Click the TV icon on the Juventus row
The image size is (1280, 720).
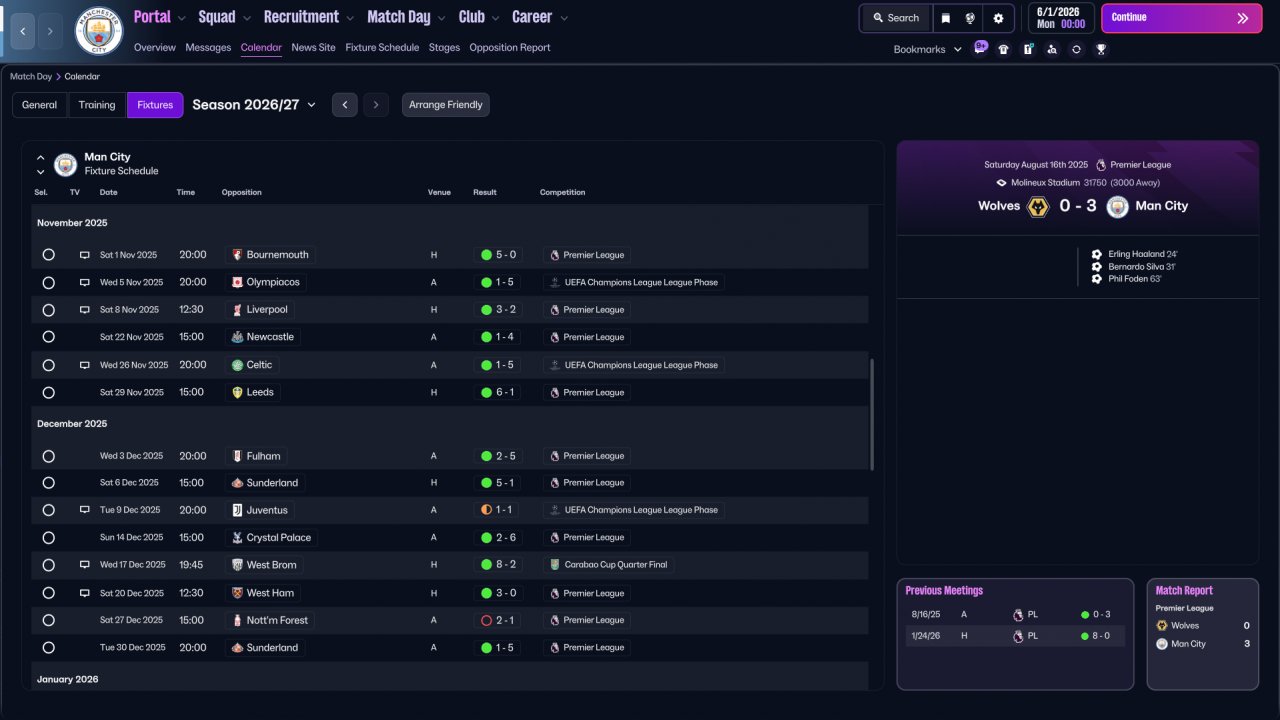(85, 510)
